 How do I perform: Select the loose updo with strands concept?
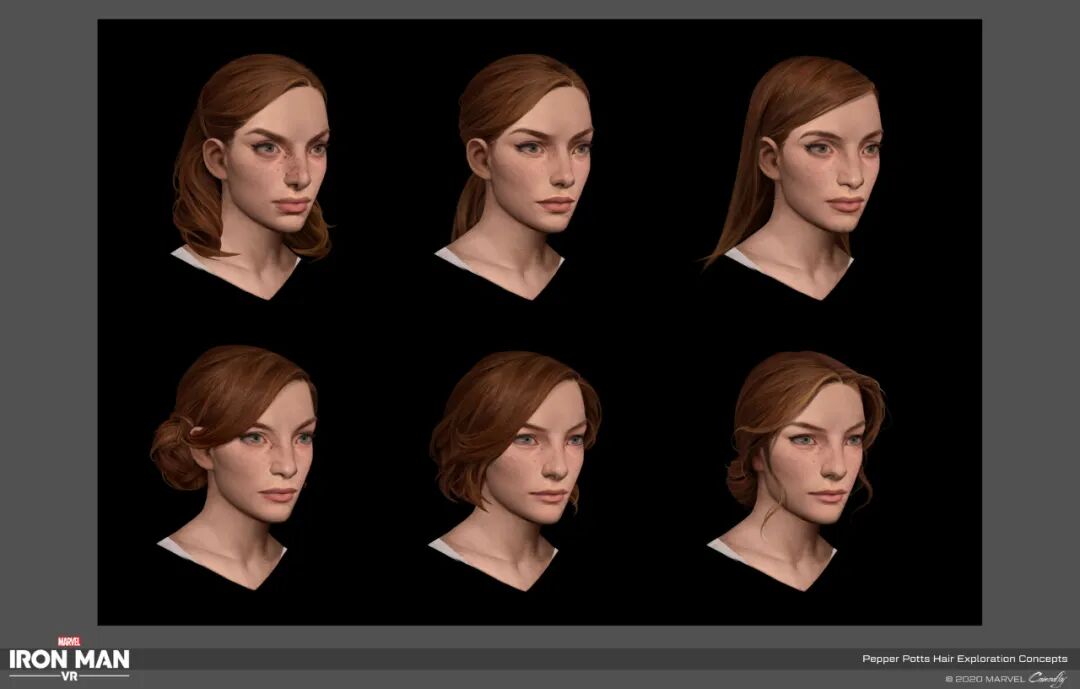(796, 471)
